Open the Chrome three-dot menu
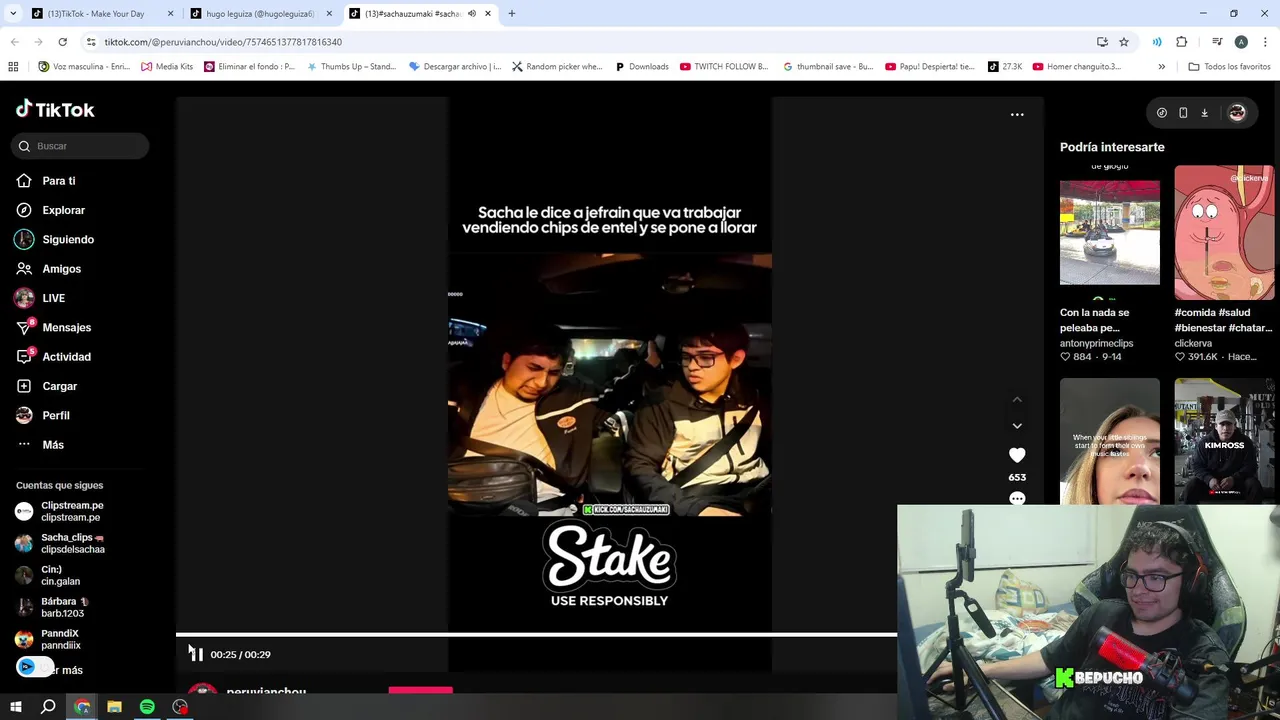 coord(1266,42)
